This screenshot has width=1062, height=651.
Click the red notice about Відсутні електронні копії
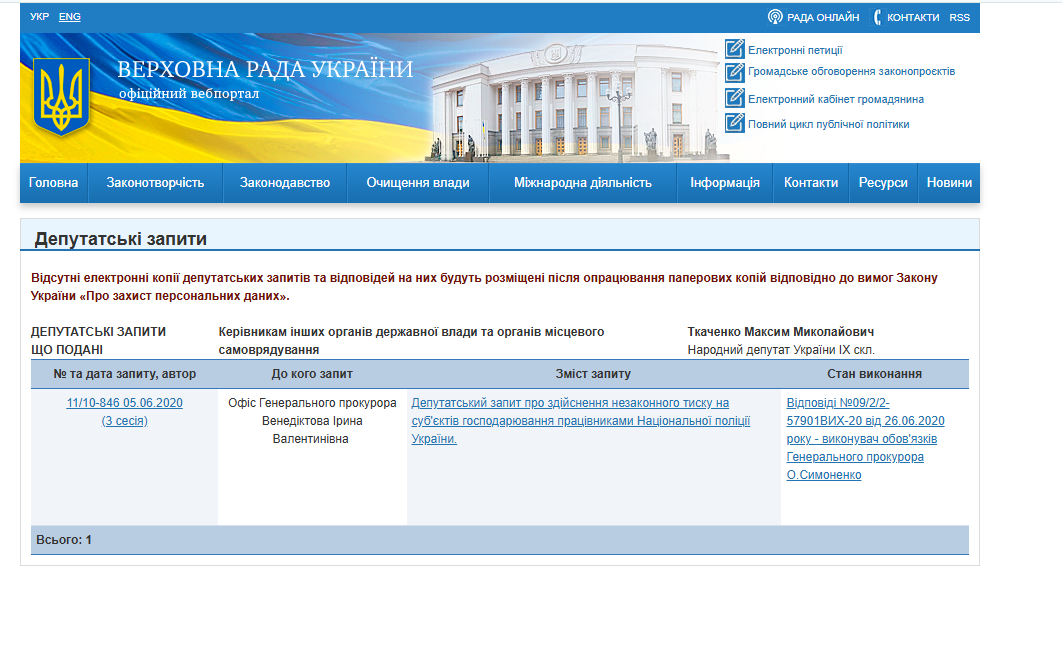(484, 287)
